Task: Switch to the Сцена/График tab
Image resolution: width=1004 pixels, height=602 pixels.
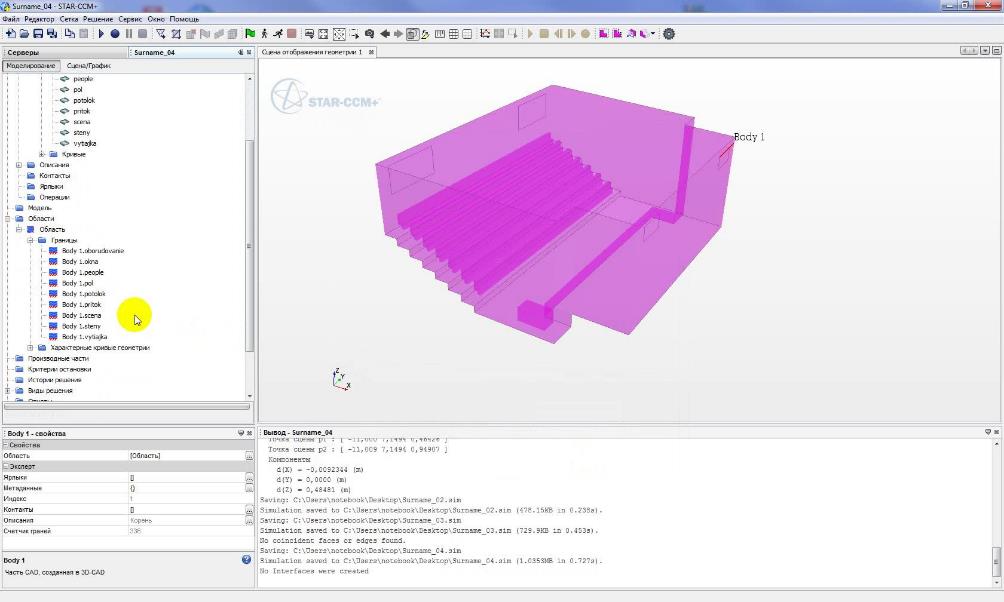Action: 88,66
